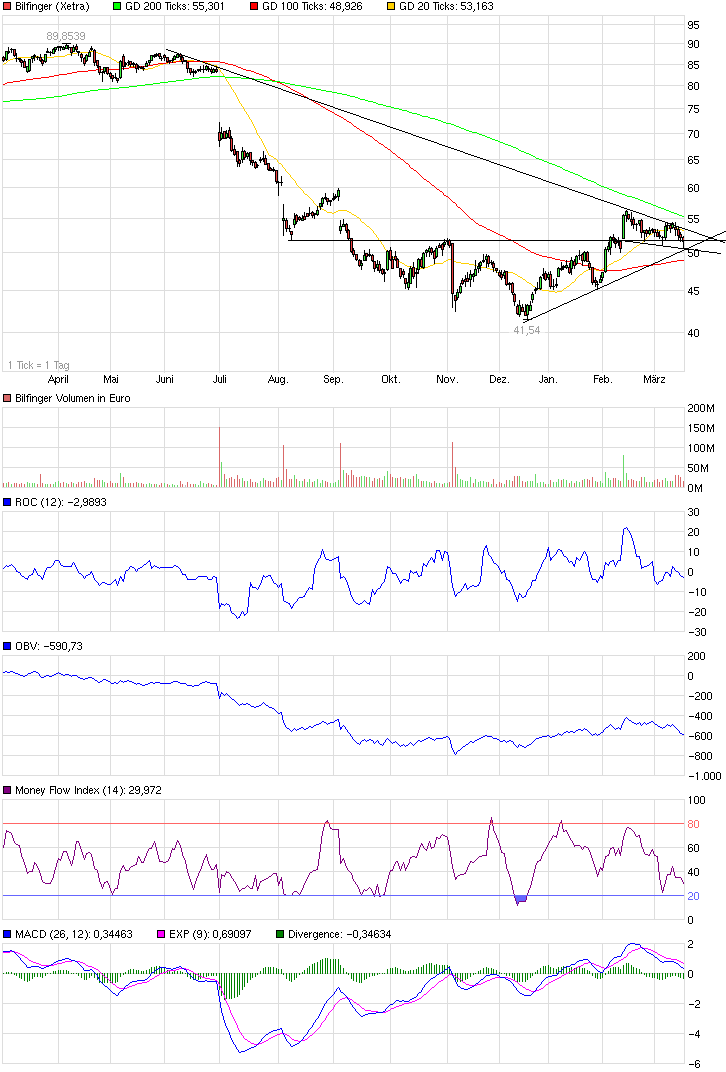Screen dimensions: 726x1072
Task: Click the 'Feb.' x-axis label
Action: (602, 379)
